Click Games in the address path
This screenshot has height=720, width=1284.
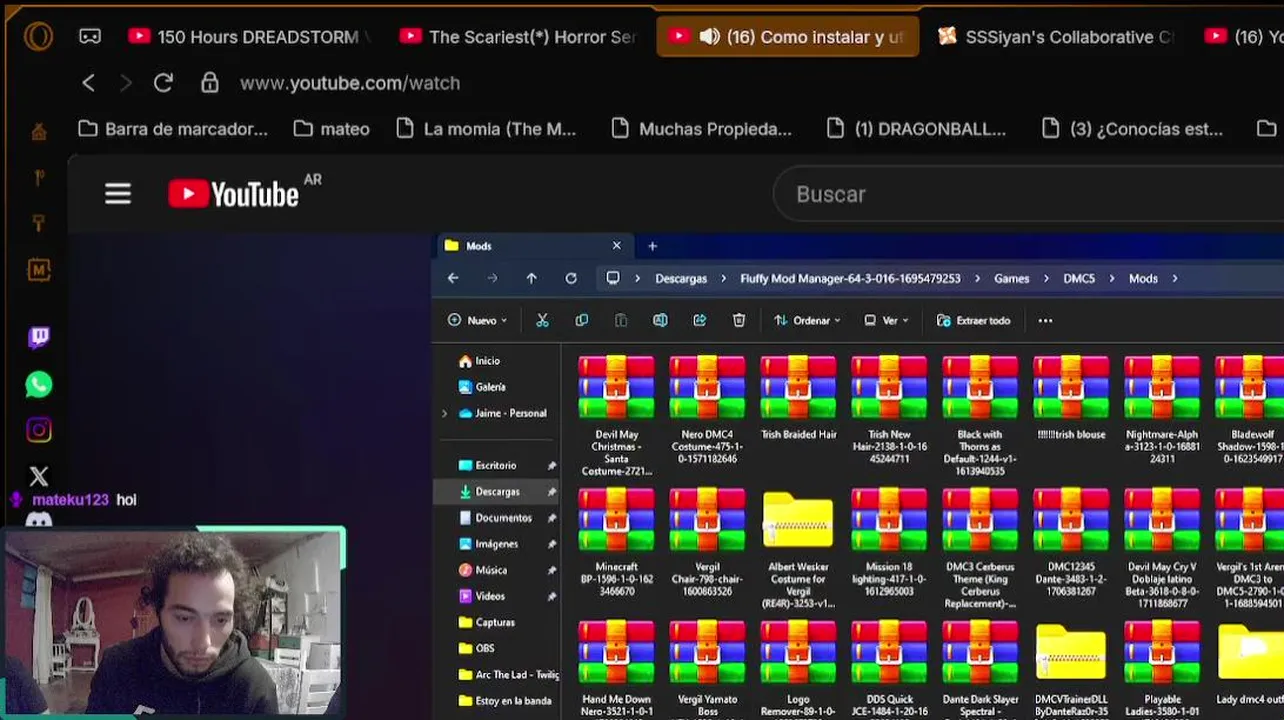pos(1011,278)
